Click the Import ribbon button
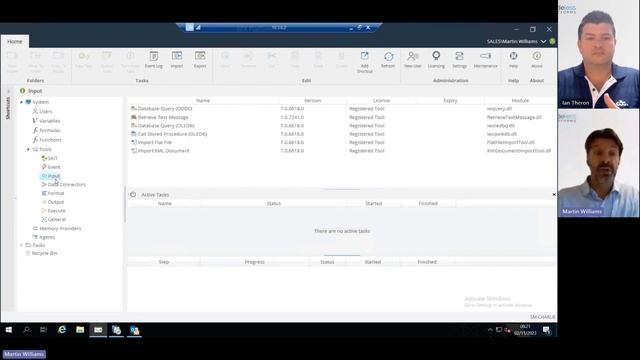The width and height of the screenshot is (640, 360). 177,60
